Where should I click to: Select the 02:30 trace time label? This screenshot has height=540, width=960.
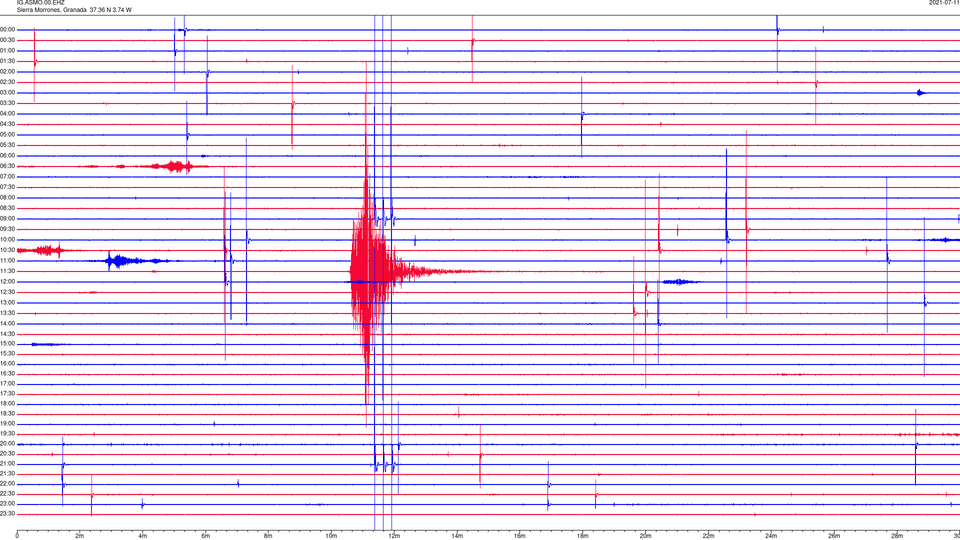(x=8, y=82)
